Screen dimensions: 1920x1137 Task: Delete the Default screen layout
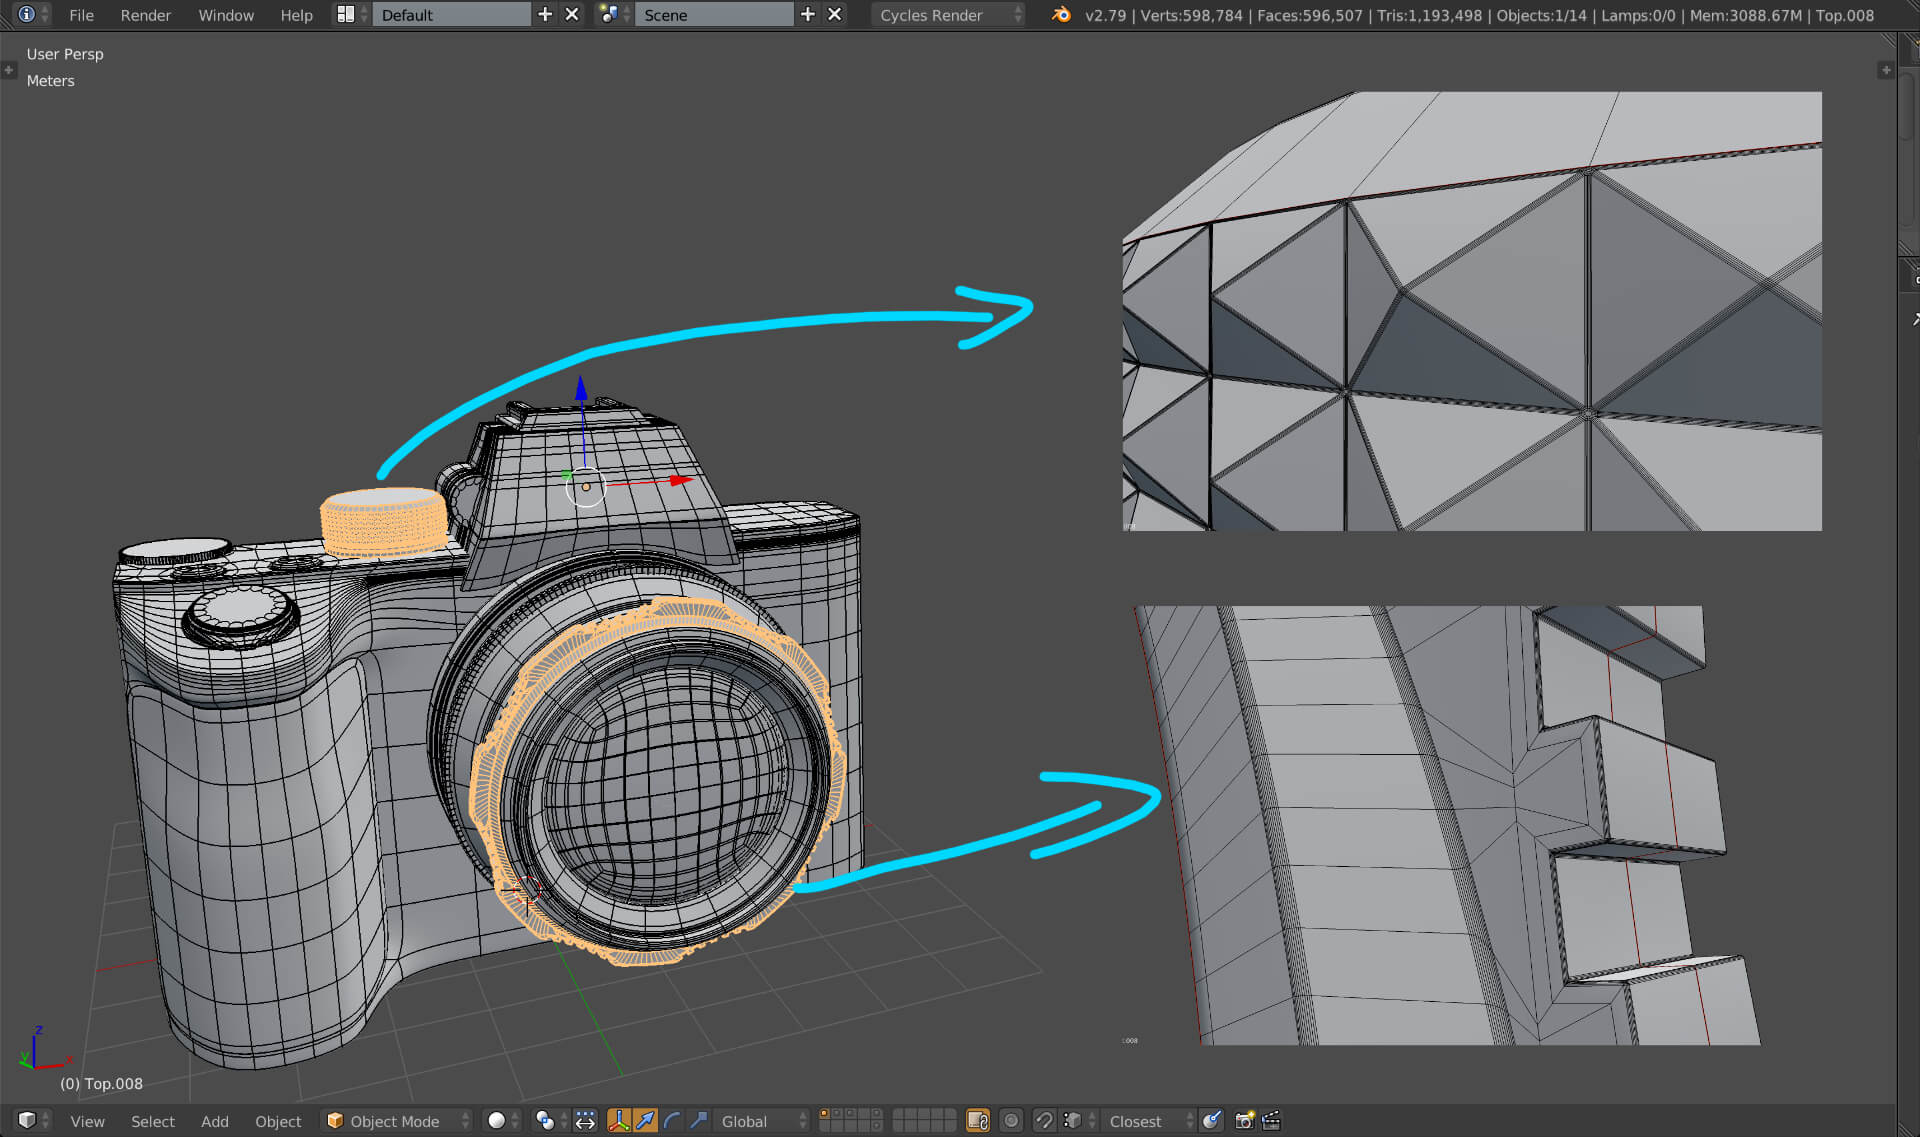point(572,15)
